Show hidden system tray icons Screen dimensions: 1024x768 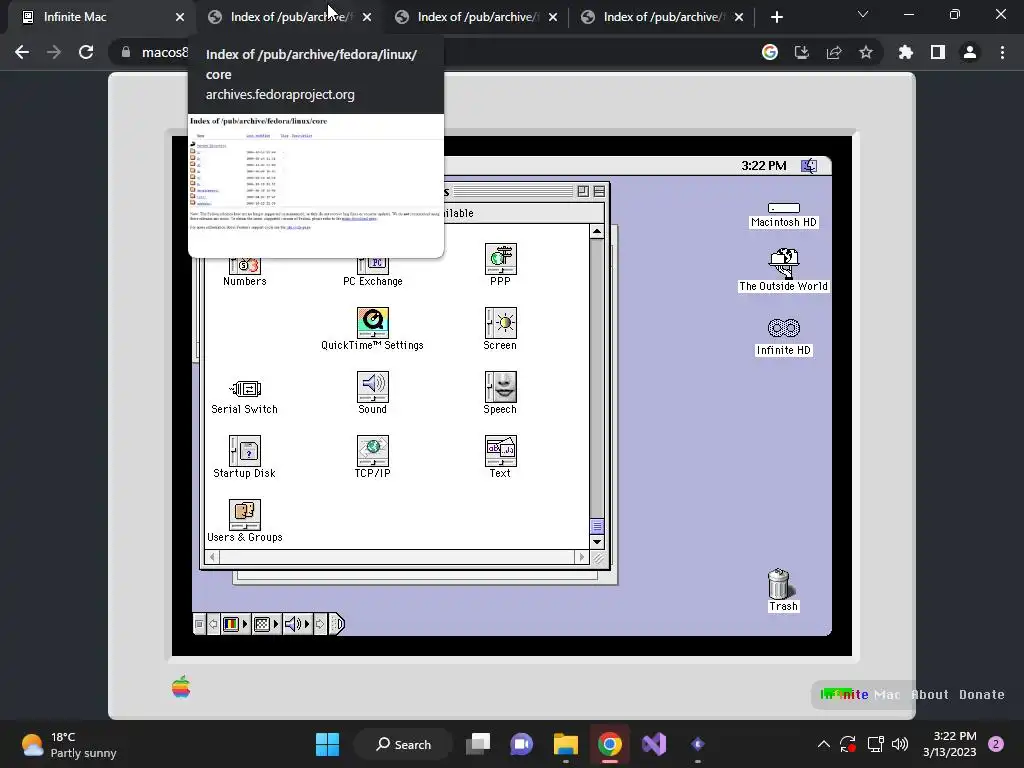(x=824, y=744)
